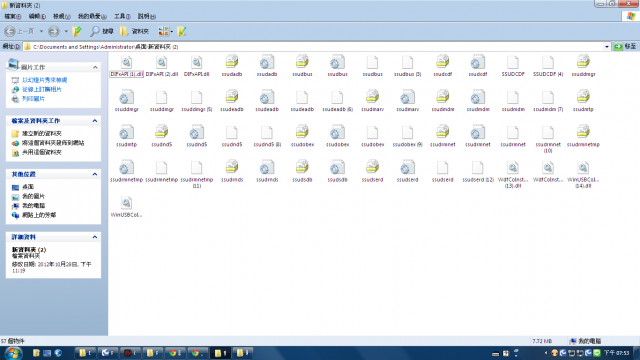Click the 列印圖片 link

point(33,99)
